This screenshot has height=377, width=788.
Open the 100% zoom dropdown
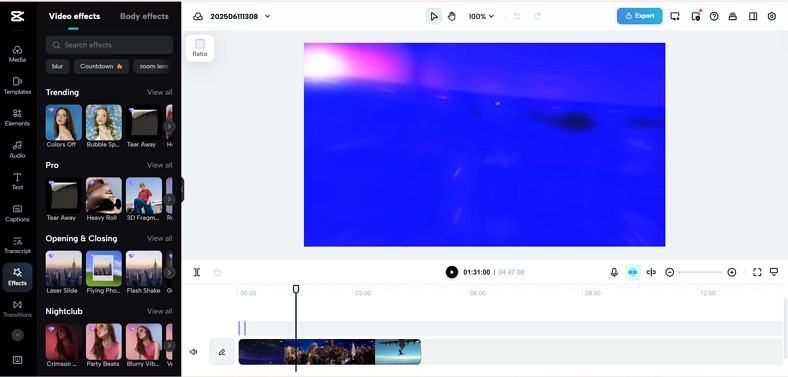[x=481, y=17]
